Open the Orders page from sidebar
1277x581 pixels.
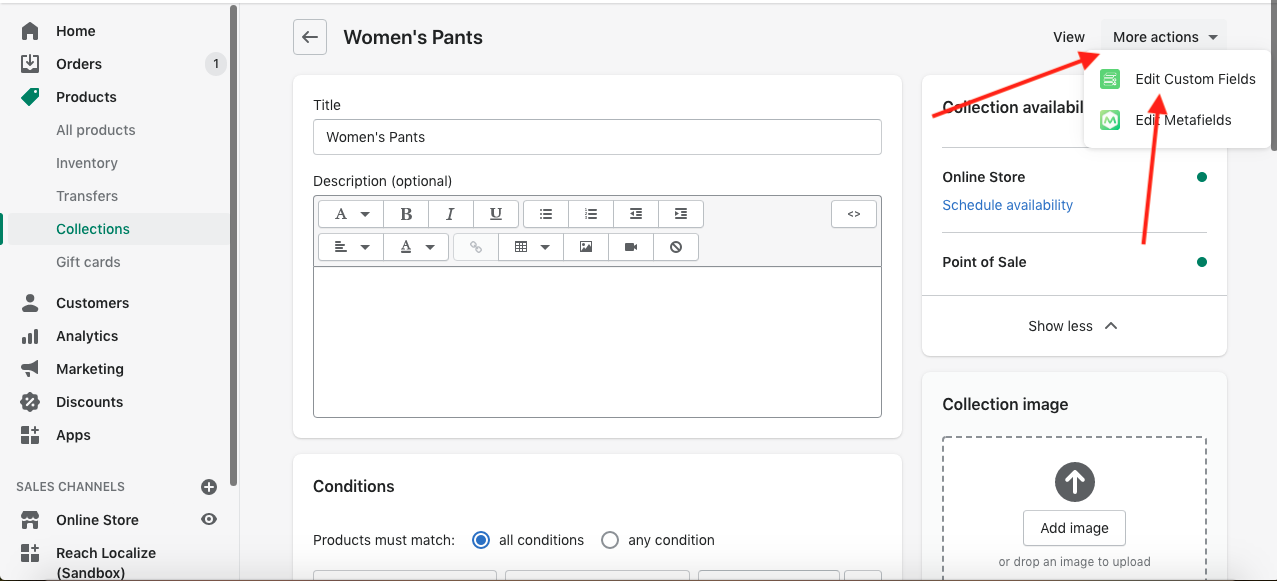pos(79,64)
